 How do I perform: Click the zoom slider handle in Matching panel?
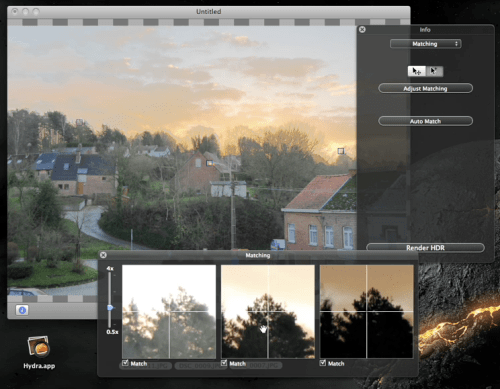click(110, 307)
